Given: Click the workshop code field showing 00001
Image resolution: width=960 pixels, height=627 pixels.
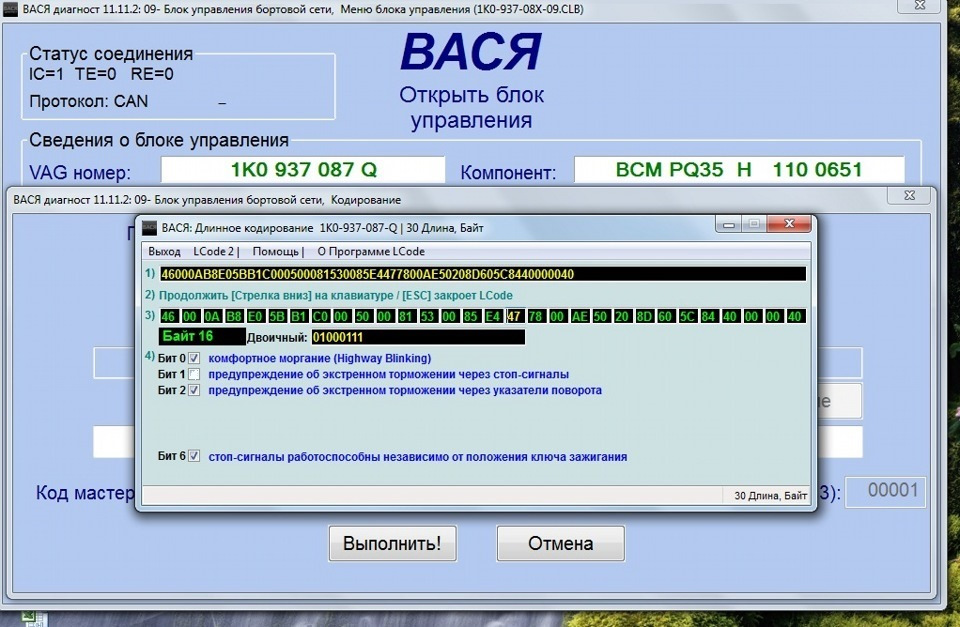Looking at the screenshot, I should [885, 492].
